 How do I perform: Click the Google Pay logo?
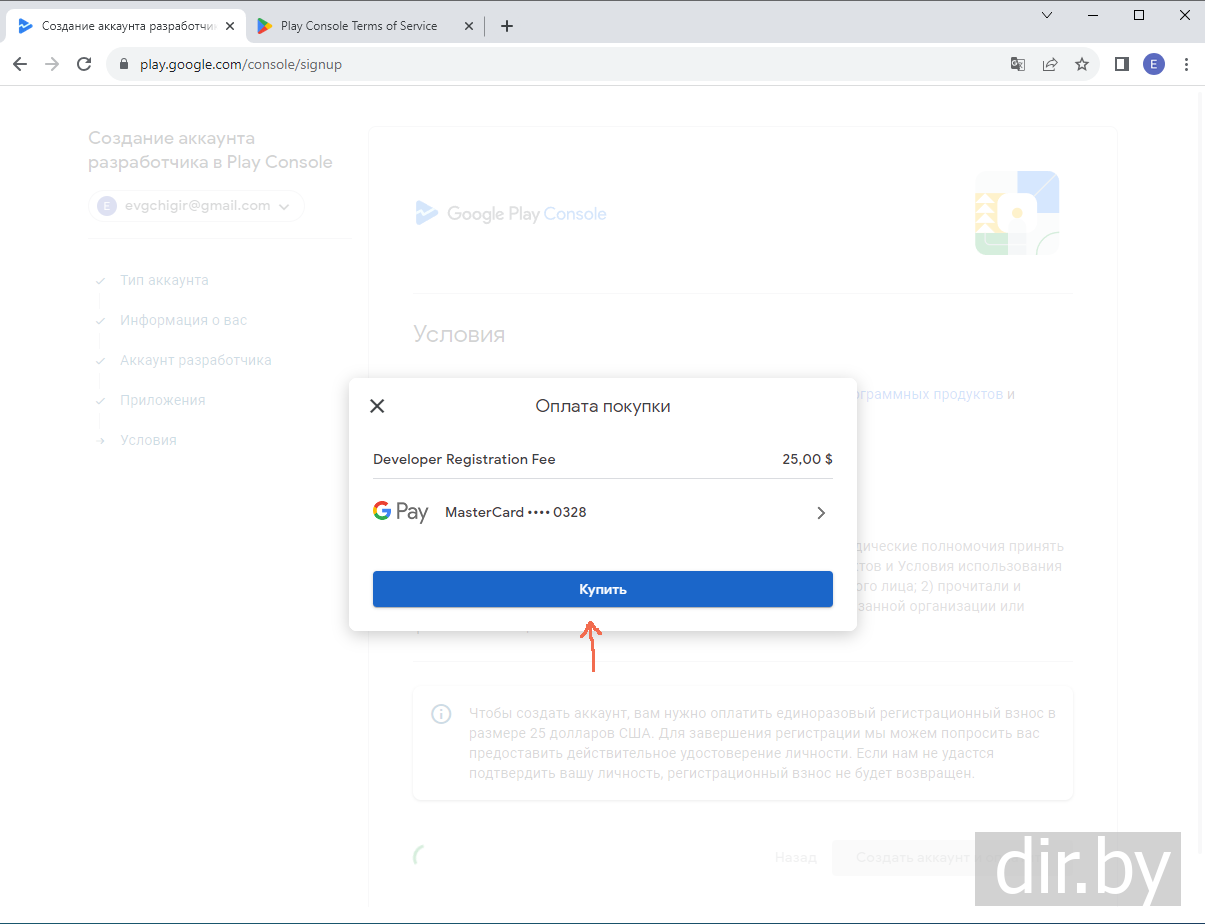tap(400, 512)
